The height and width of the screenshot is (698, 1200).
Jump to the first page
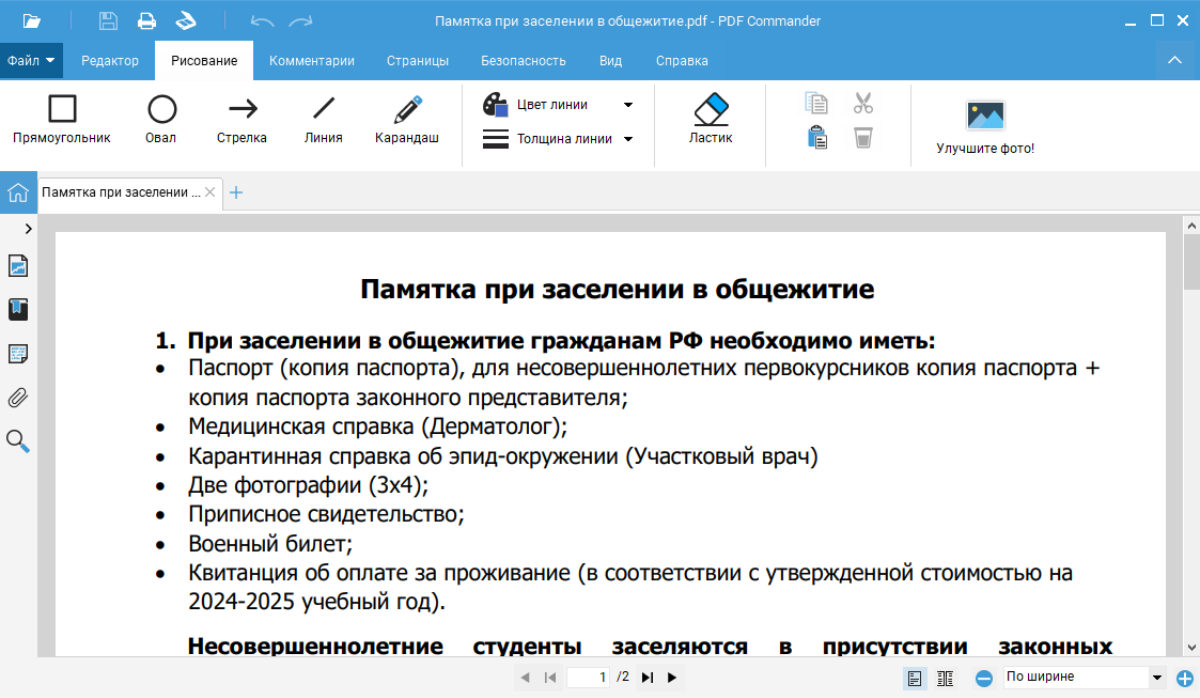pos(550,678)
